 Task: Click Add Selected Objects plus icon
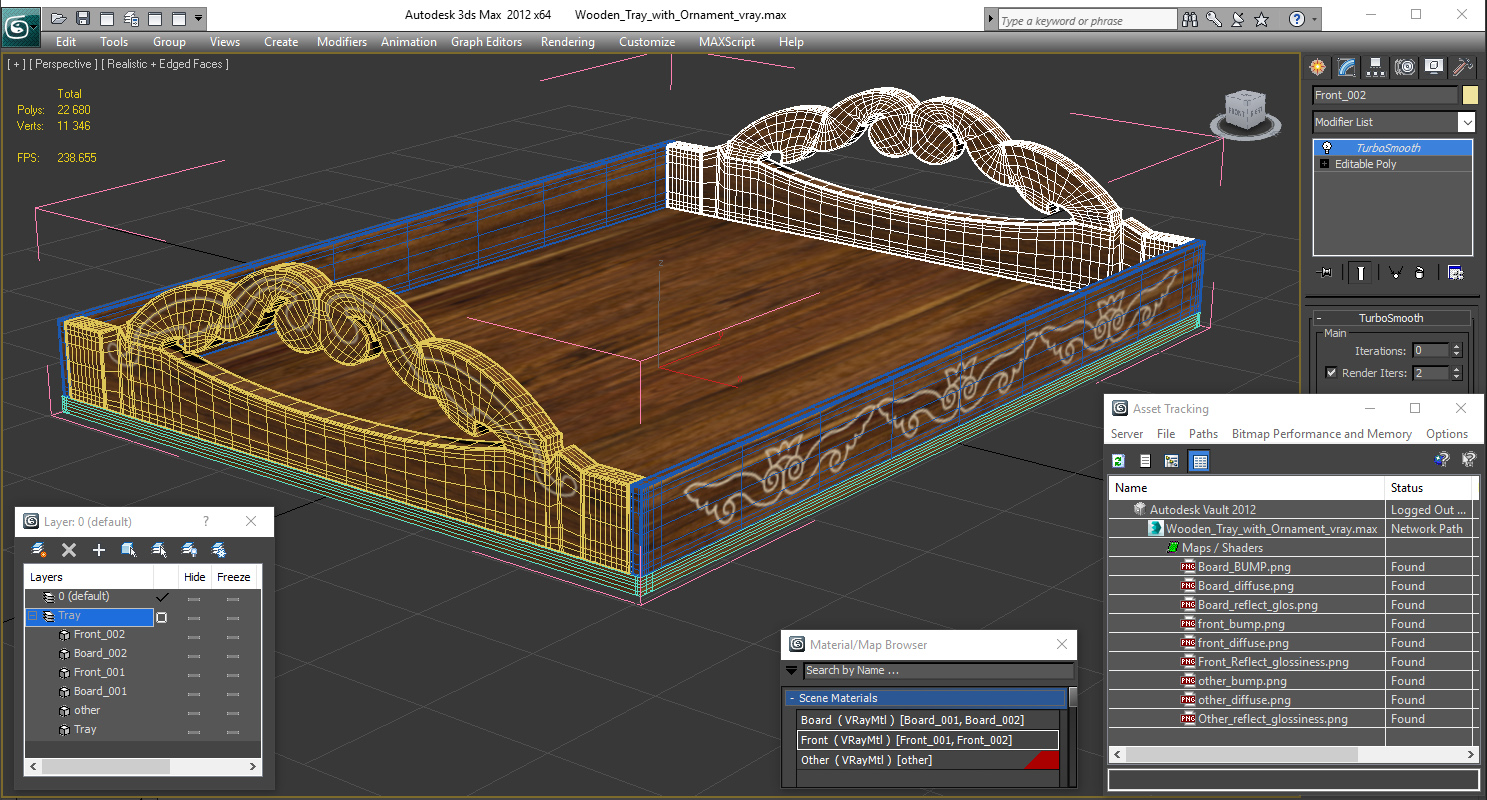(99, 550)
